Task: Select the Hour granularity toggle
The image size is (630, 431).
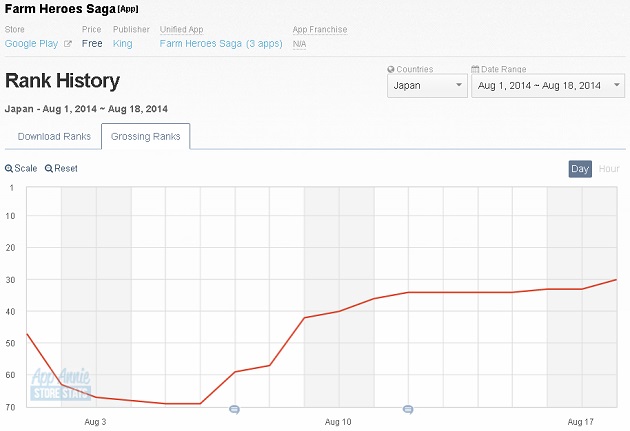Action: click(x=609, y=169)
